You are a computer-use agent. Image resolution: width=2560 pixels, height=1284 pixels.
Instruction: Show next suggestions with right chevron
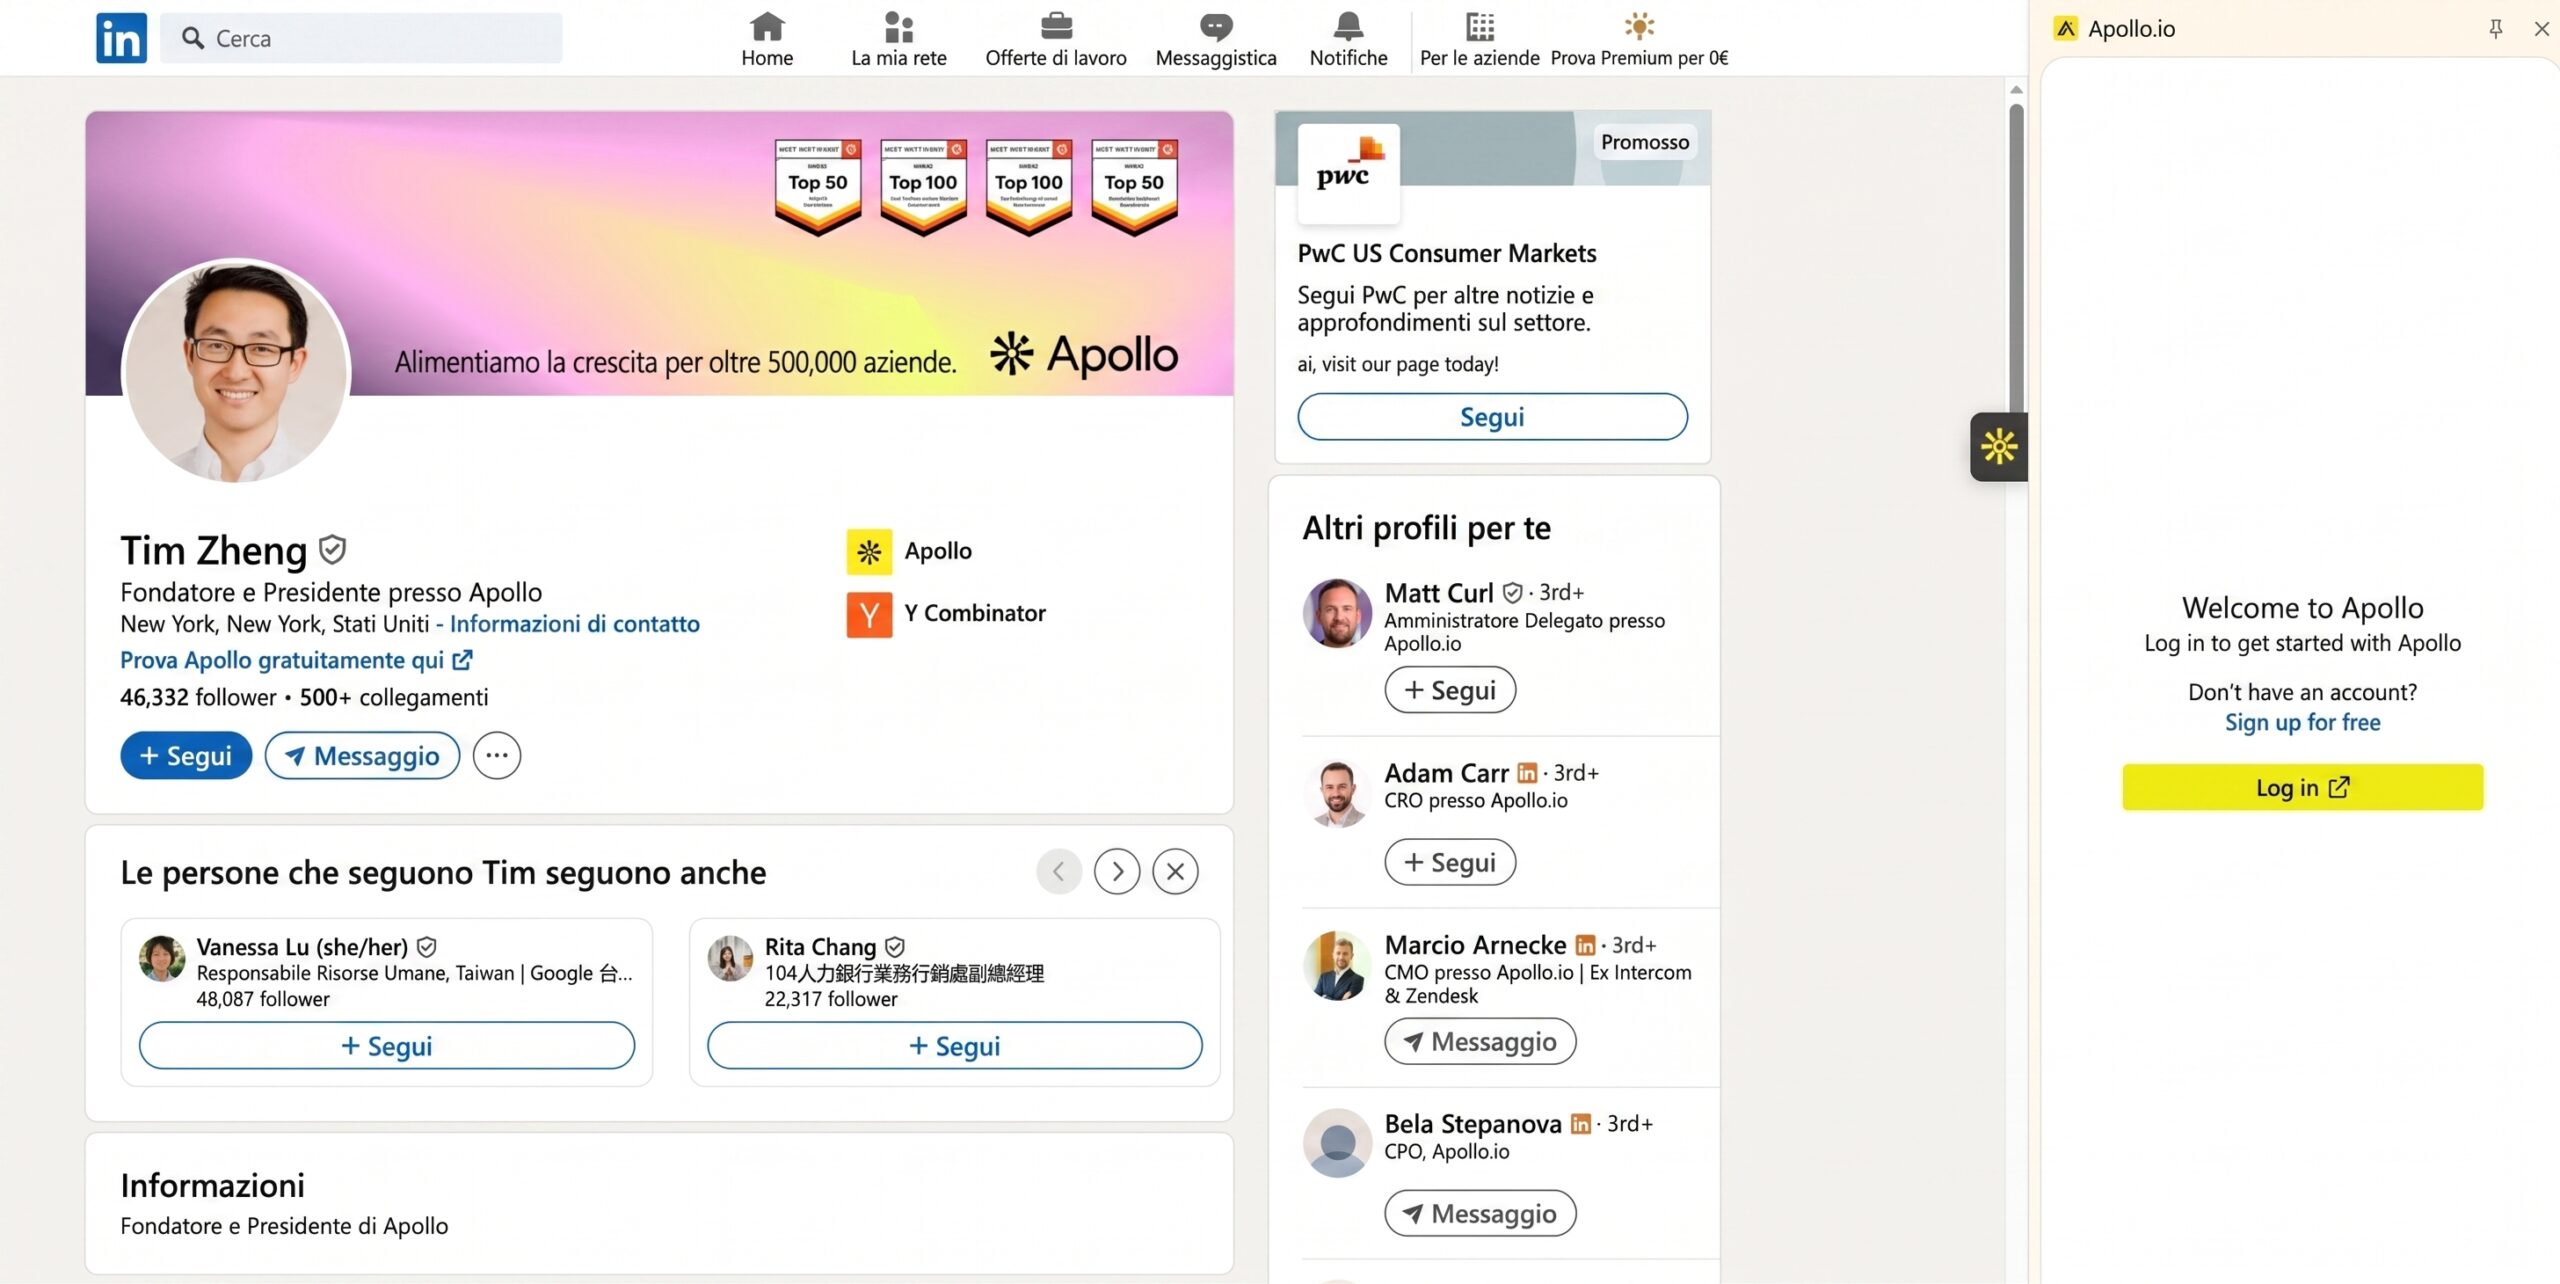(x=1117, y=872)
